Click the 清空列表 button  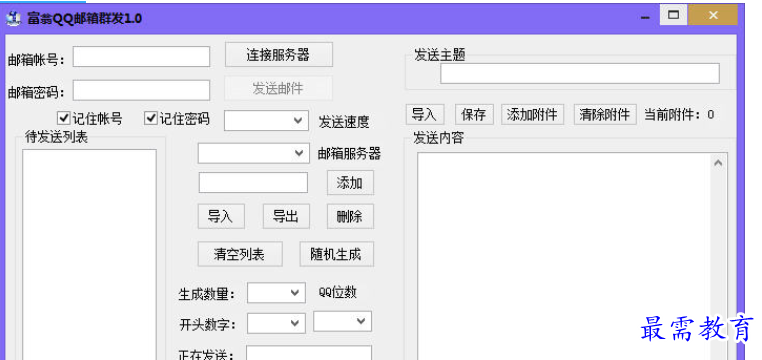pos(240,254)
